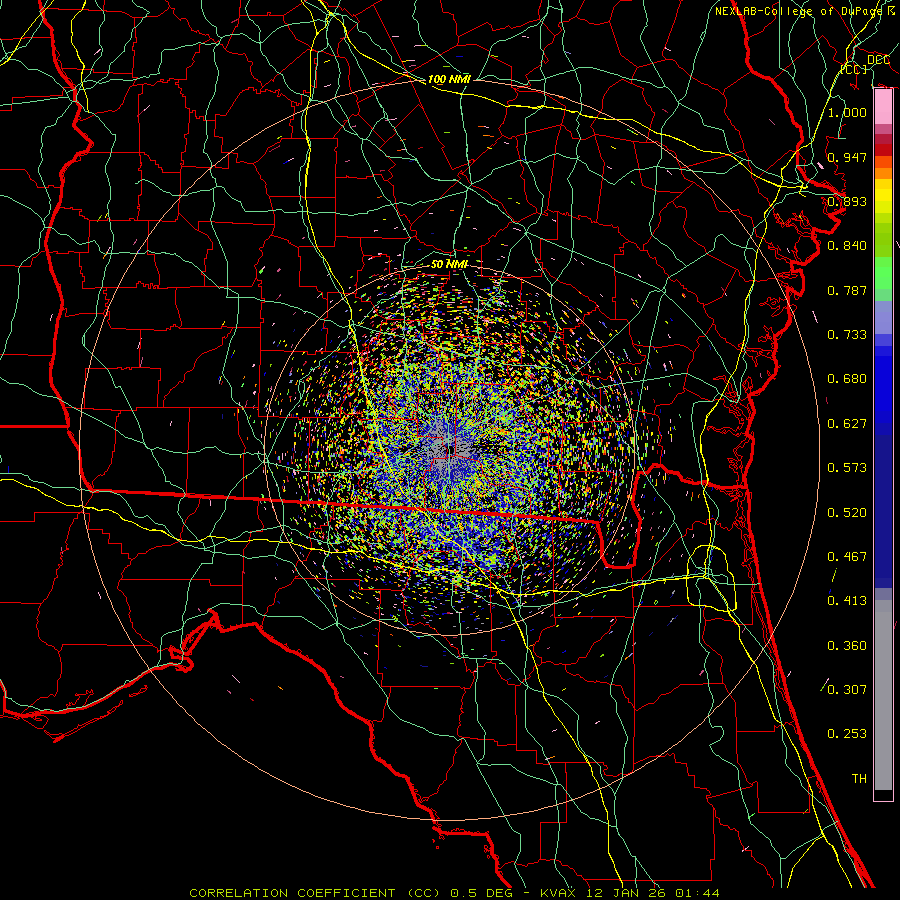
Task: Click the 100 NMI range ring label
Action: tap(449, 79)
